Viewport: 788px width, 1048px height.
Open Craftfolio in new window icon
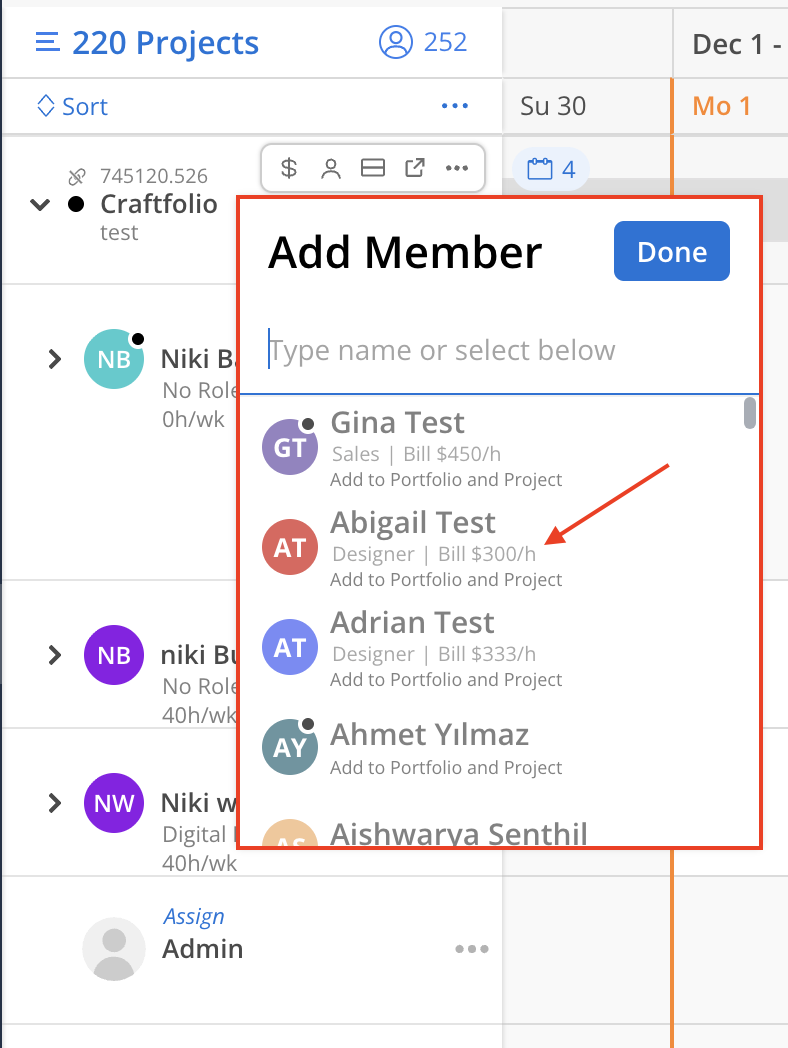tap(414, 168)
